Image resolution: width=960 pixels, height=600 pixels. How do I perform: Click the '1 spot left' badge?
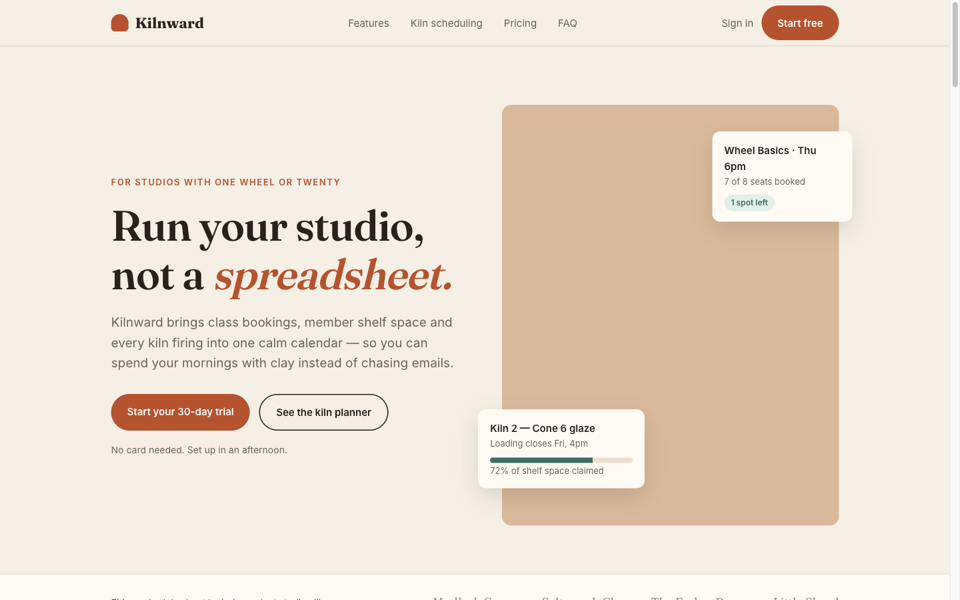click(749, 203)
